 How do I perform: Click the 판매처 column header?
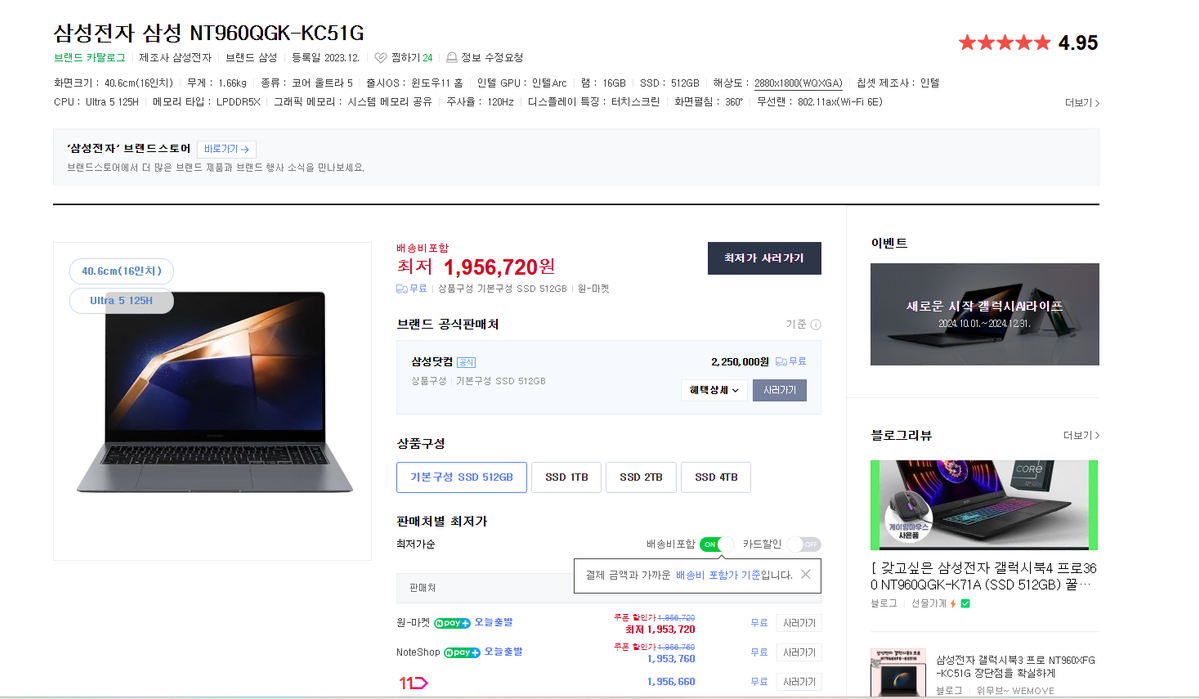coord(422,588)
